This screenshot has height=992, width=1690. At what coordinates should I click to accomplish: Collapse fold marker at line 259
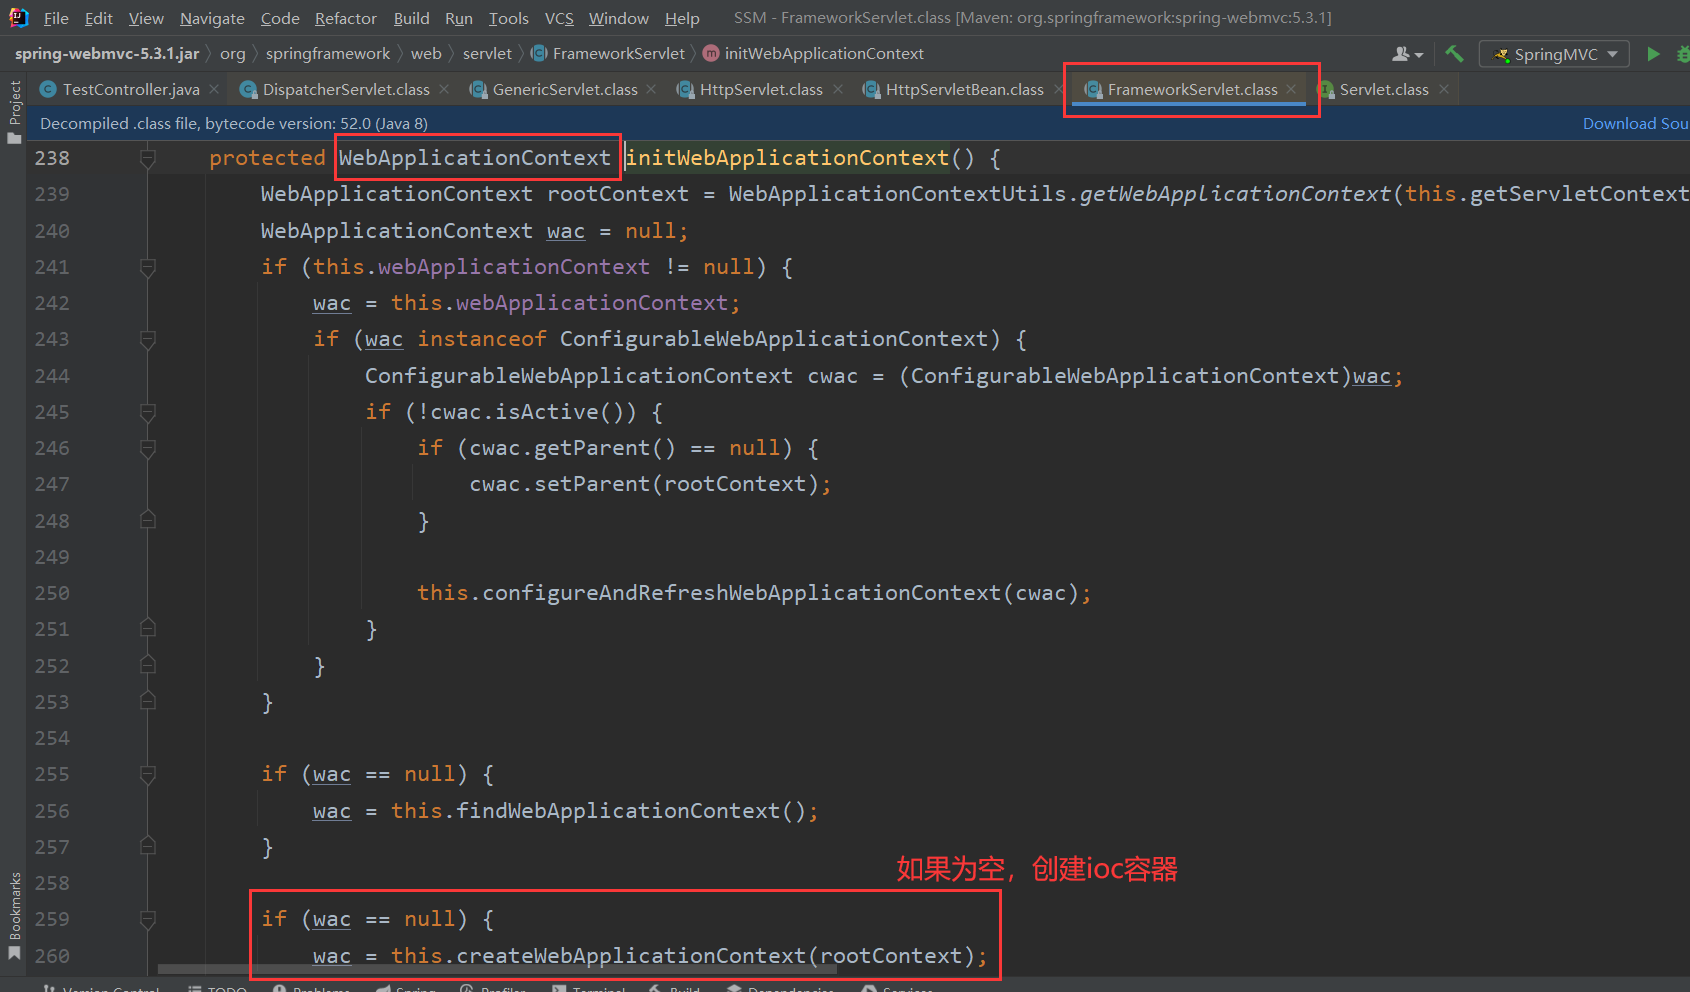(148, 919)
